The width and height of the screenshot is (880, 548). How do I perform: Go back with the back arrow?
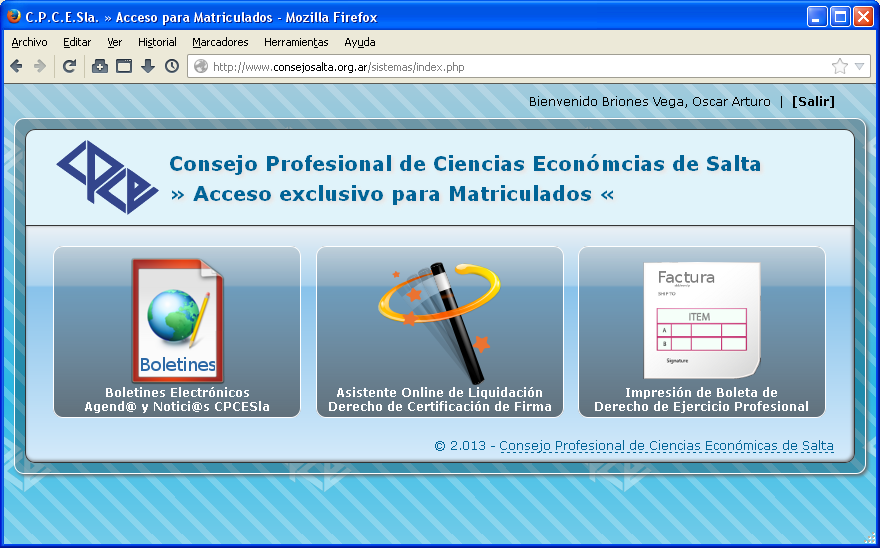pos(16,66)
